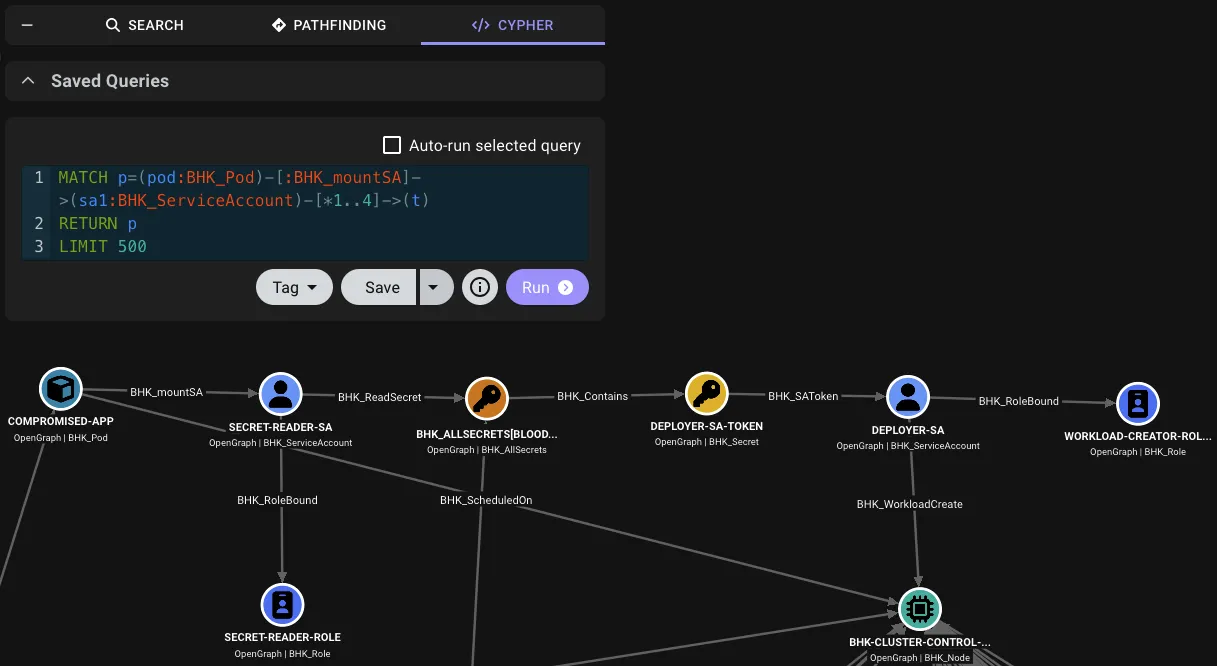The width and height of the screenshot is (1217, 666).
Task: Save the current query
Action: click(380, 287)
